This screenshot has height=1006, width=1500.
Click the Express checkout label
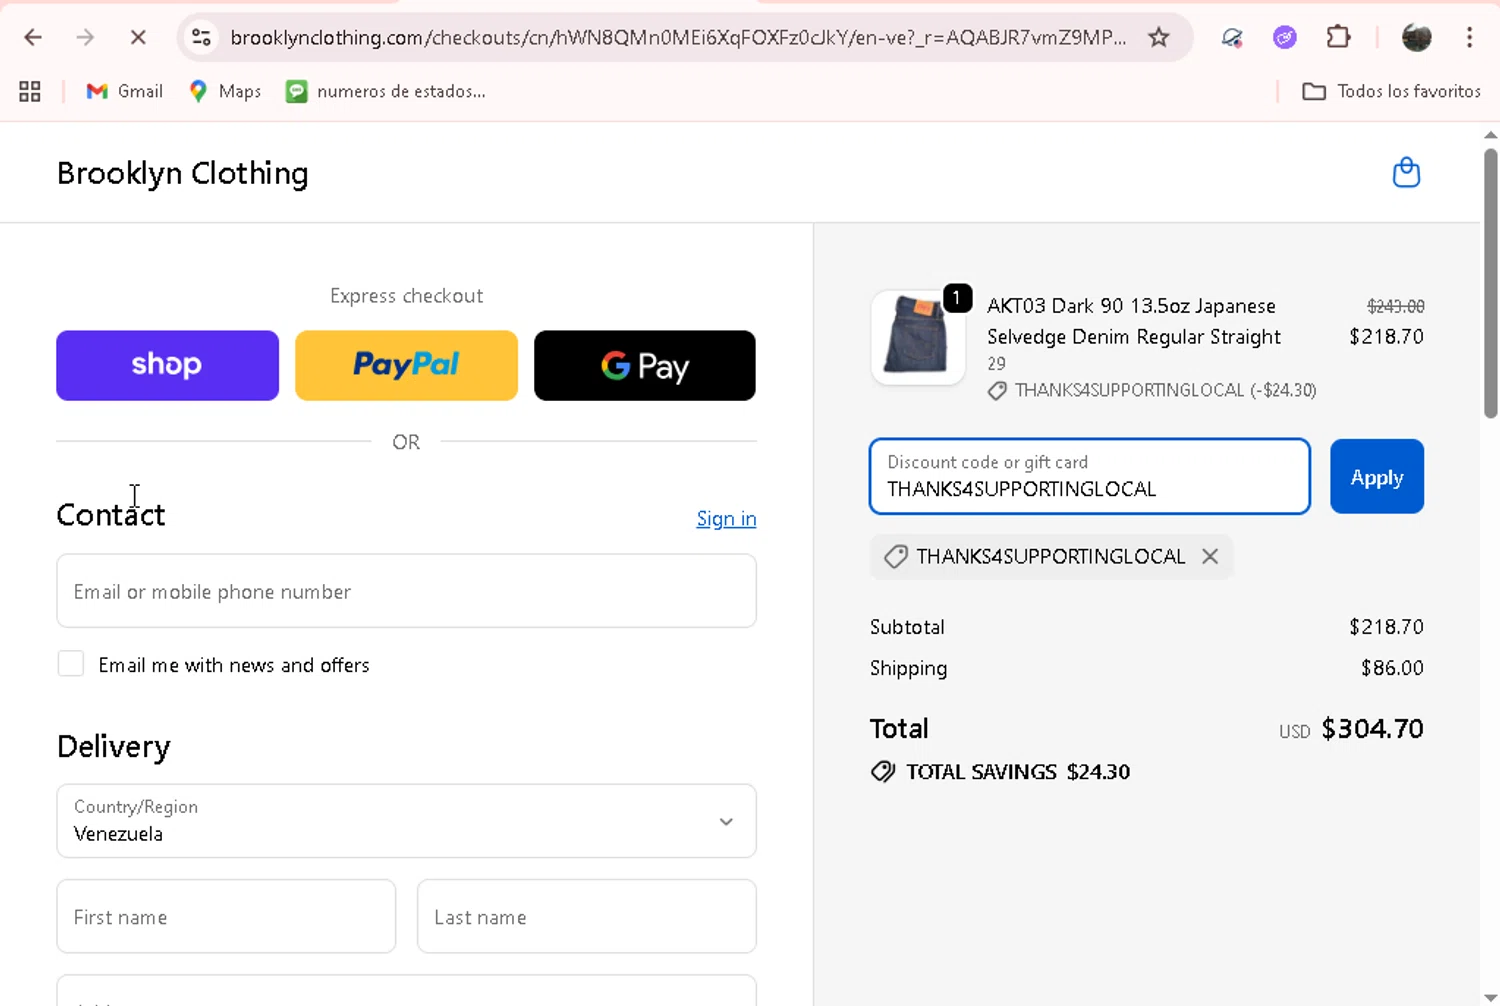406,296
